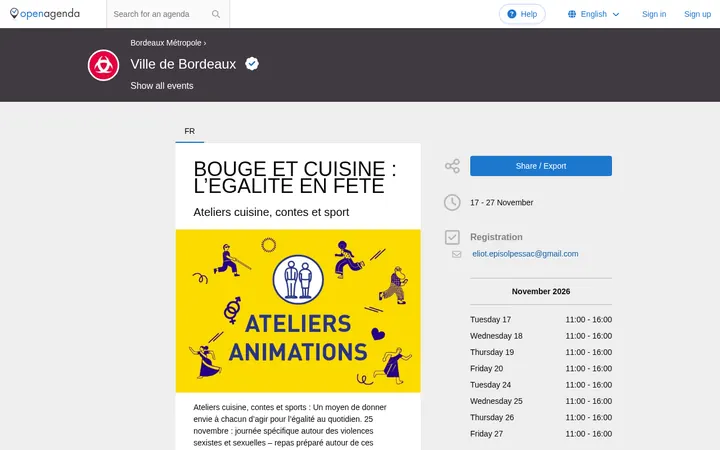720x450 pixels.
Task: Click the 17 - 27 November date text
Action: (x=501, y=202)
